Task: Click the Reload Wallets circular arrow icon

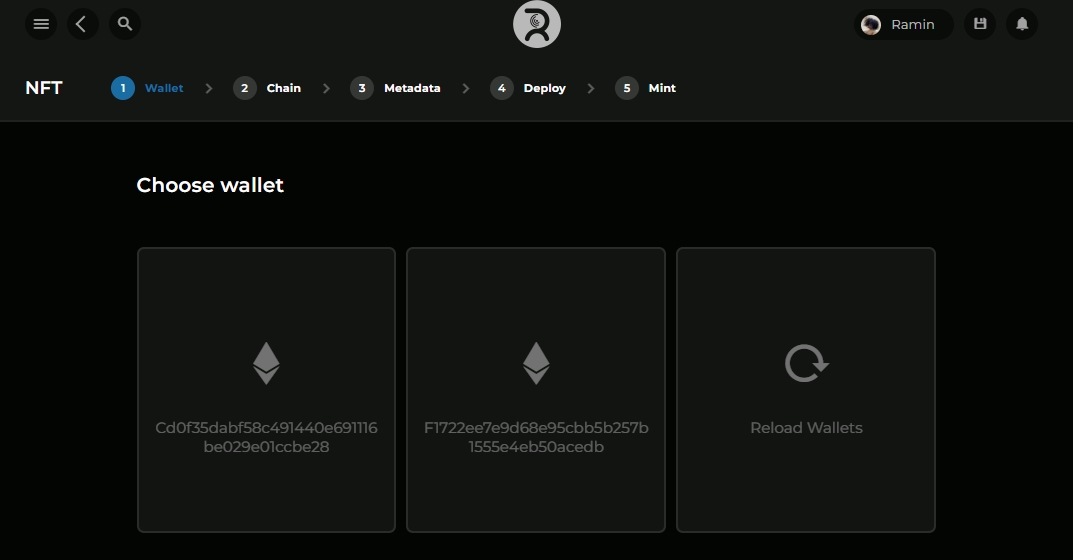Action: point(805,363)
